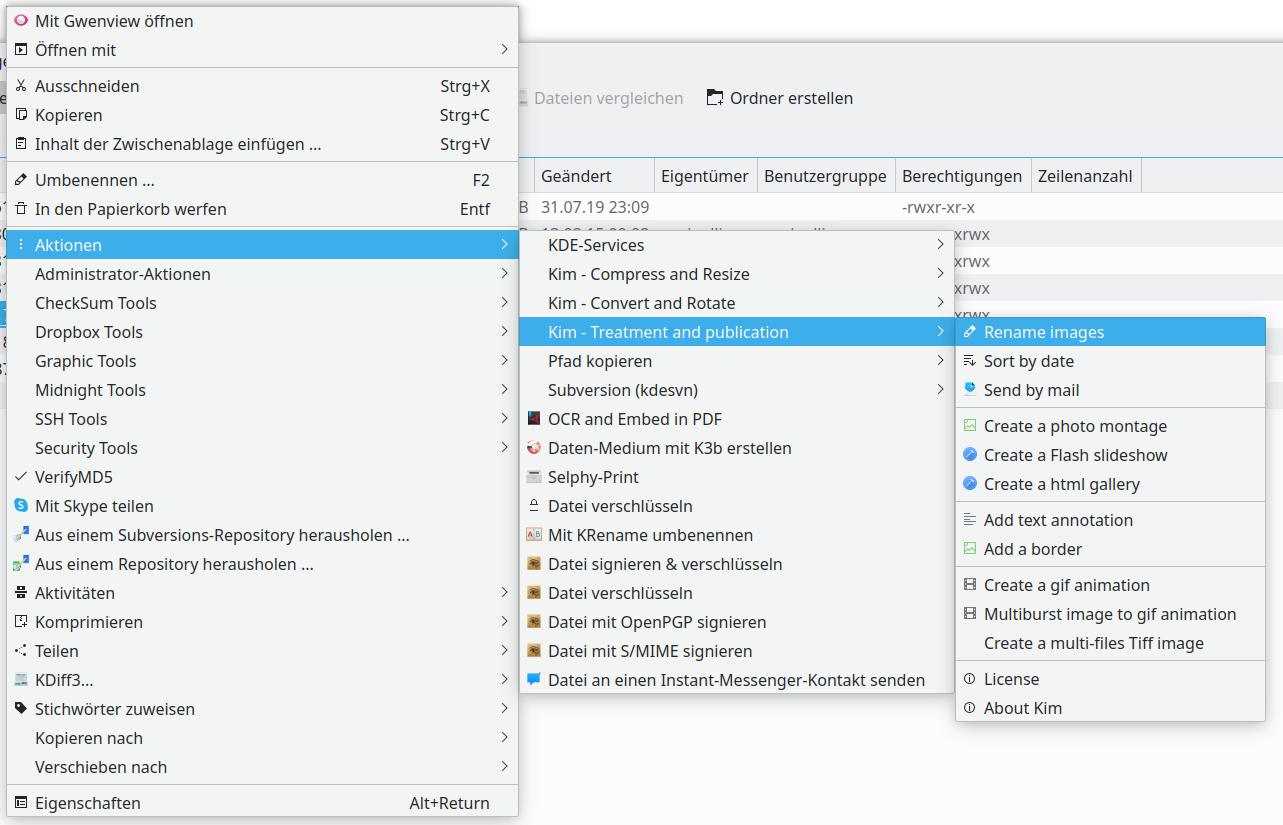Open the 'Verschieben nach' submenu
The image size is (1283, 825).
pyautogui.click(x=263, y=767)
